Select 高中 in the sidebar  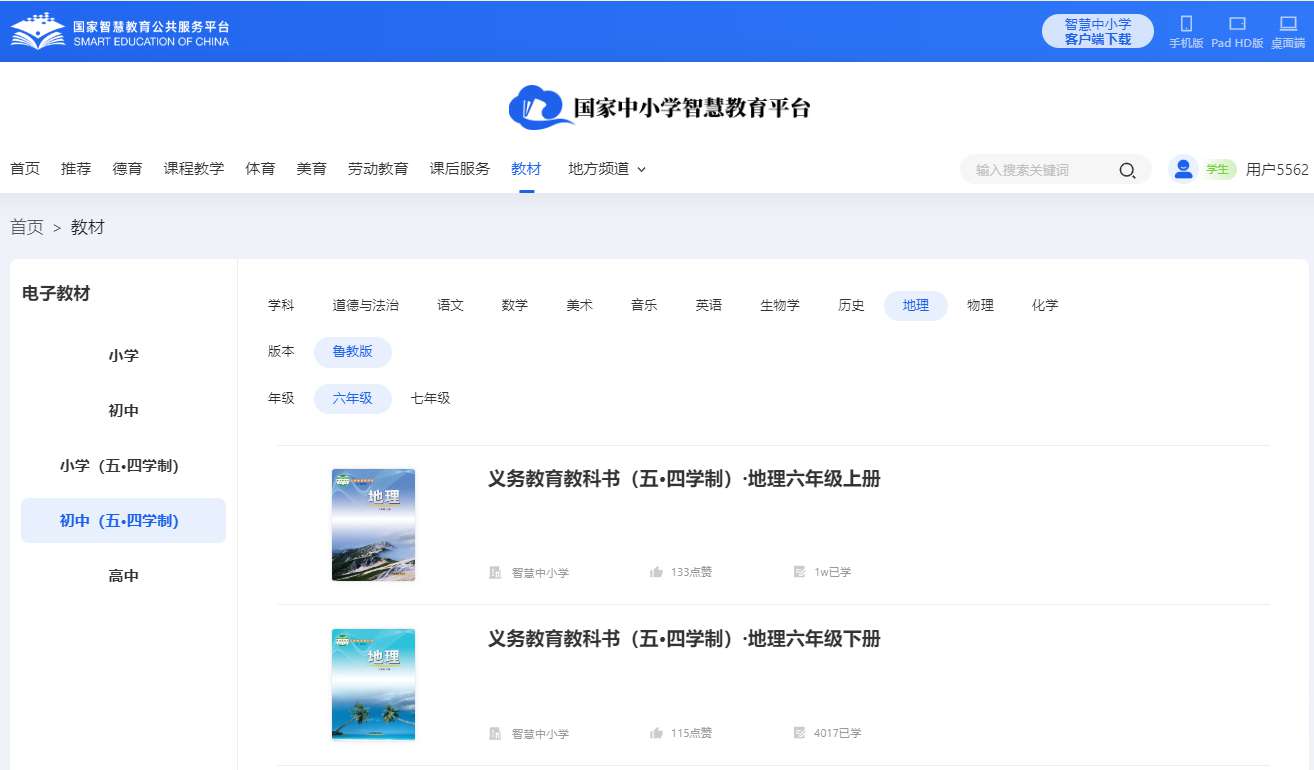coord(124,575)
